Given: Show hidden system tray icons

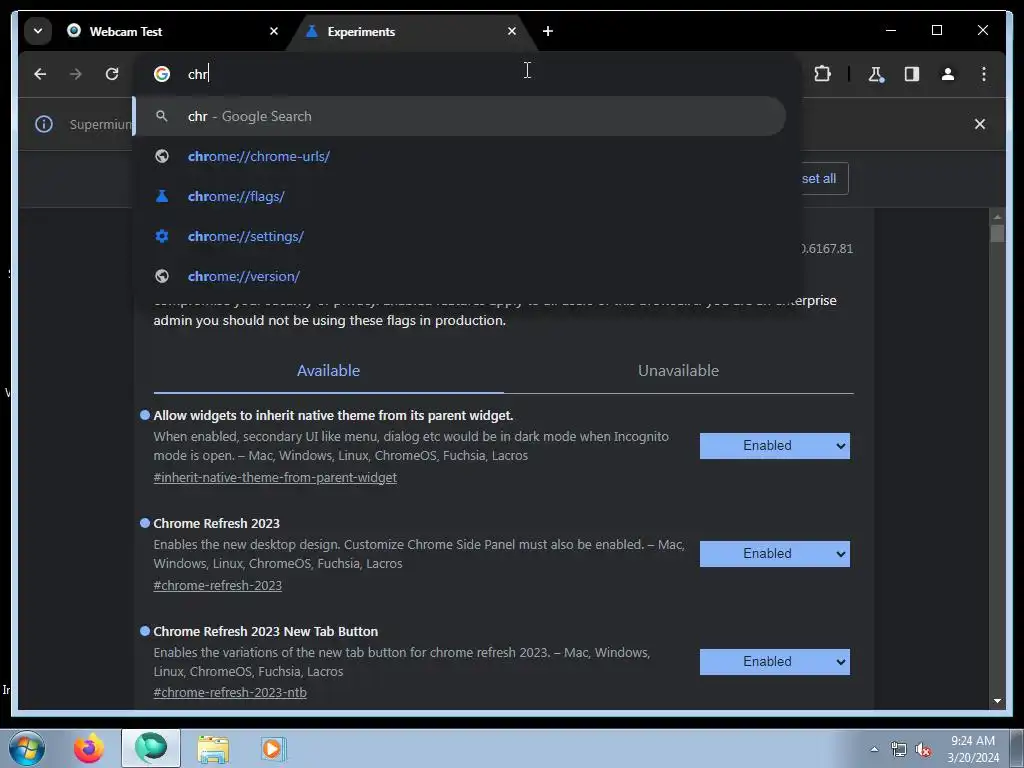Looking at the screenshot, I should tap(874, 749).
